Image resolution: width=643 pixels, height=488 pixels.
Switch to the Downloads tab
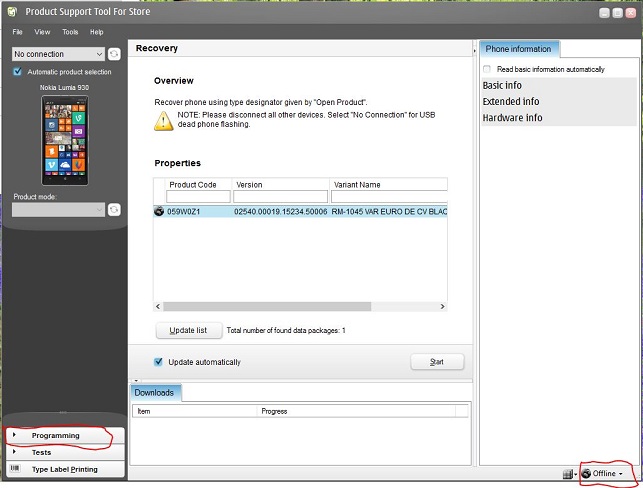(155, 393)
